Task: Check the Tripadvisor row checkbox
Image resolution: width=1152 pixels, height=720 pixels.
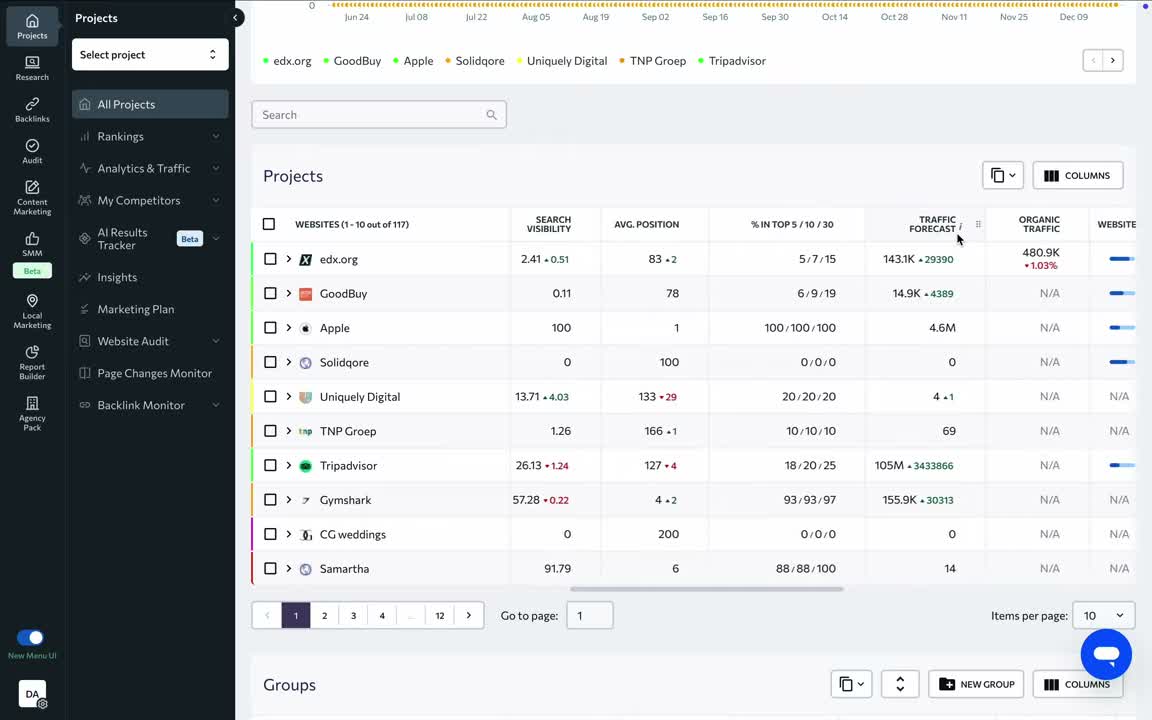Action: click(270, 465)
